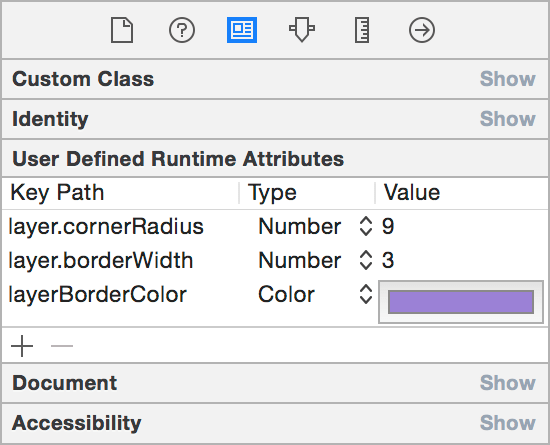The image size is (550, 445).
Task: Show the Document section
Action: [x=507, y=382]
